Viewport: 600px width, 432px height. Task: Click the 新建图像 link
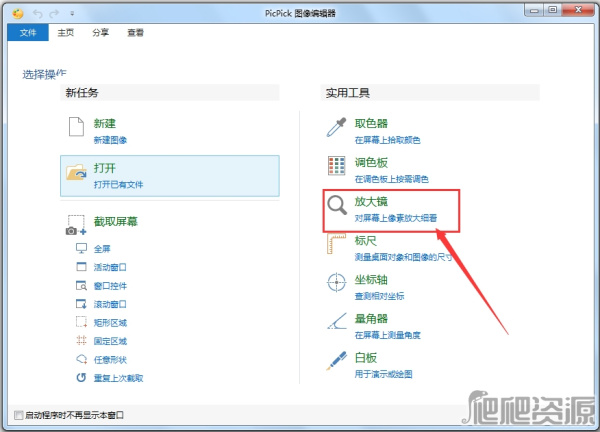tap(110, 140)
